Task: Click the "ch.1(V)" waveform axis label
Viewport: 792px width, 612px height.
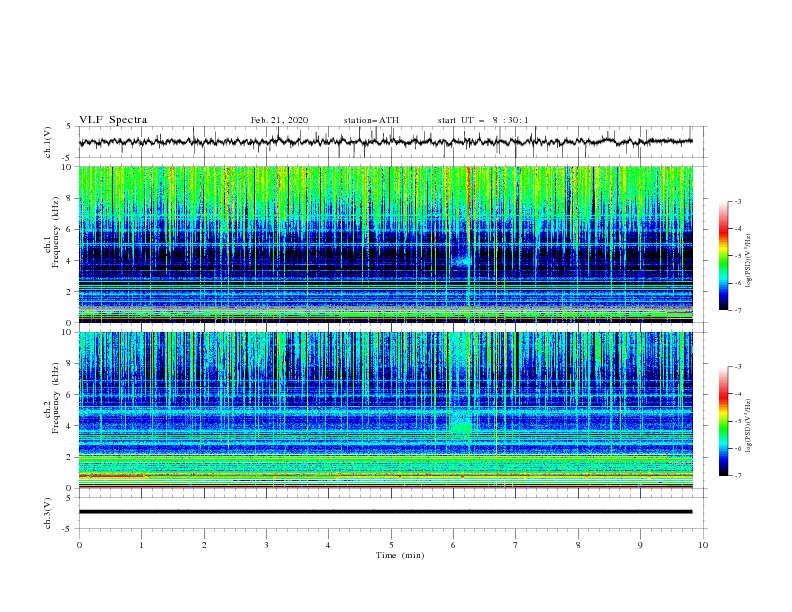Action: tap(48, 142)
